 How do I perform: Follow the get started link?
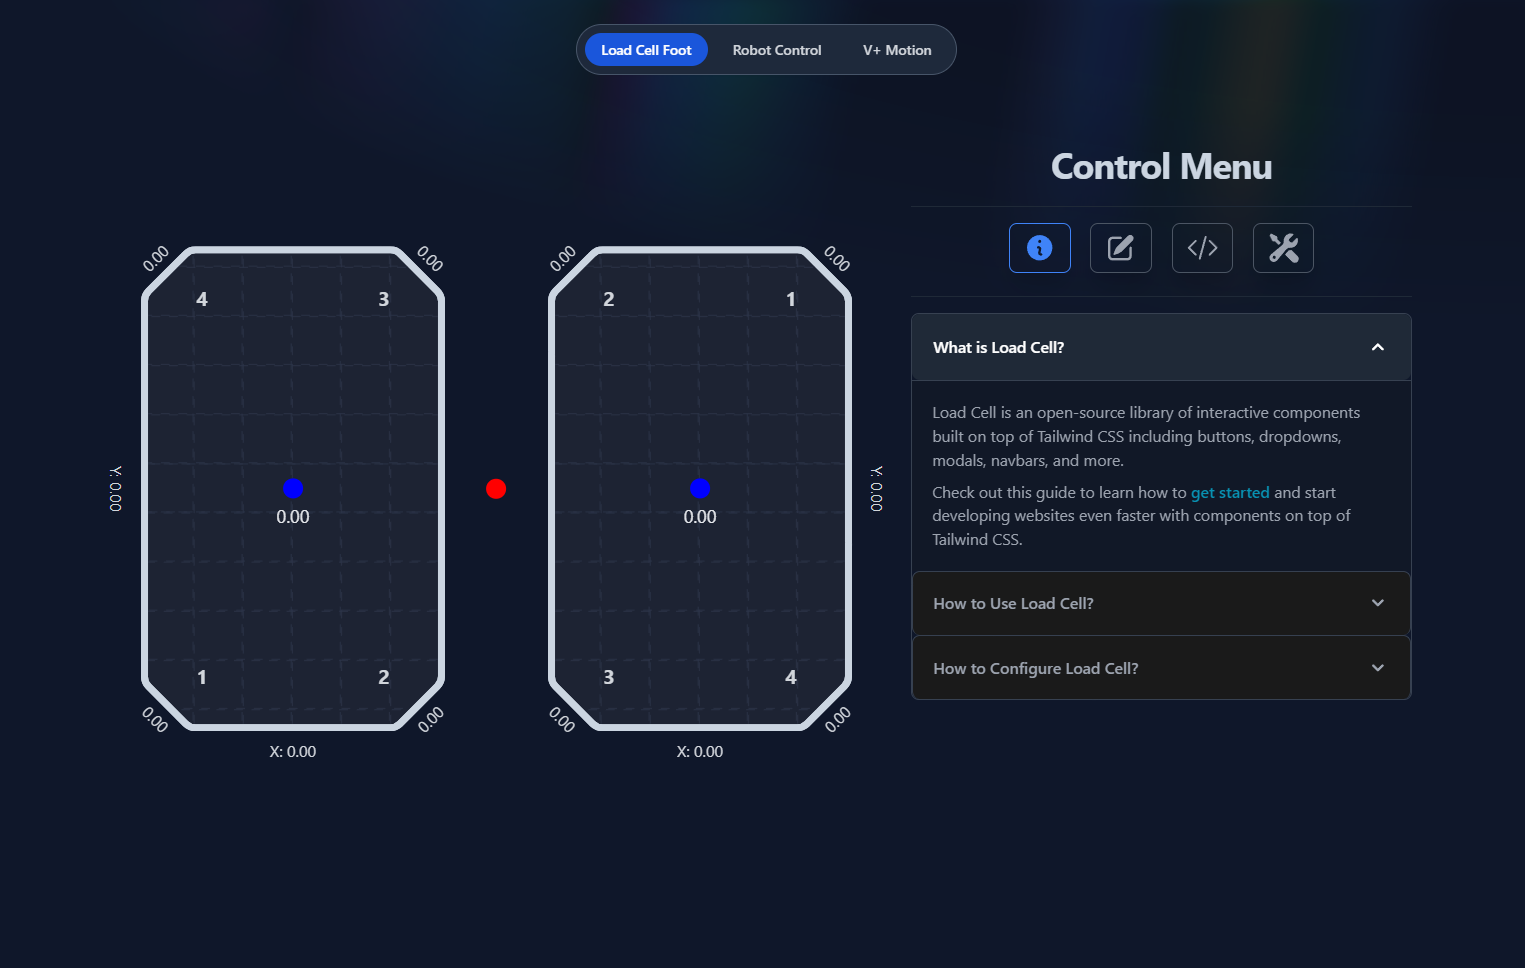pyautogui.click(x=1229, y=492)
